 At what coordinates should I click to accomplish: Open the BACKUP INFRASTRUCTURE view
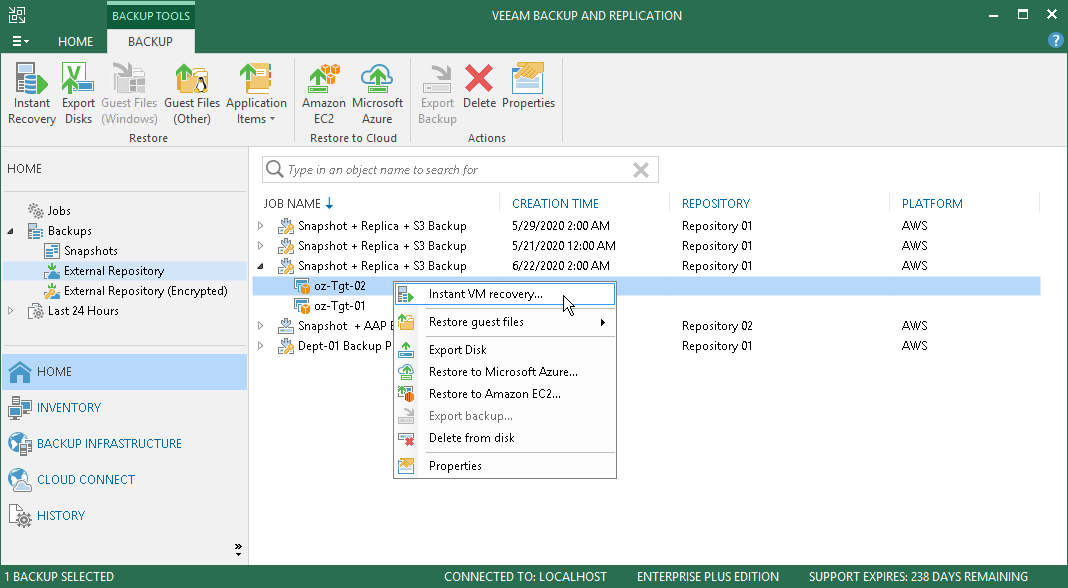(124, 444)
